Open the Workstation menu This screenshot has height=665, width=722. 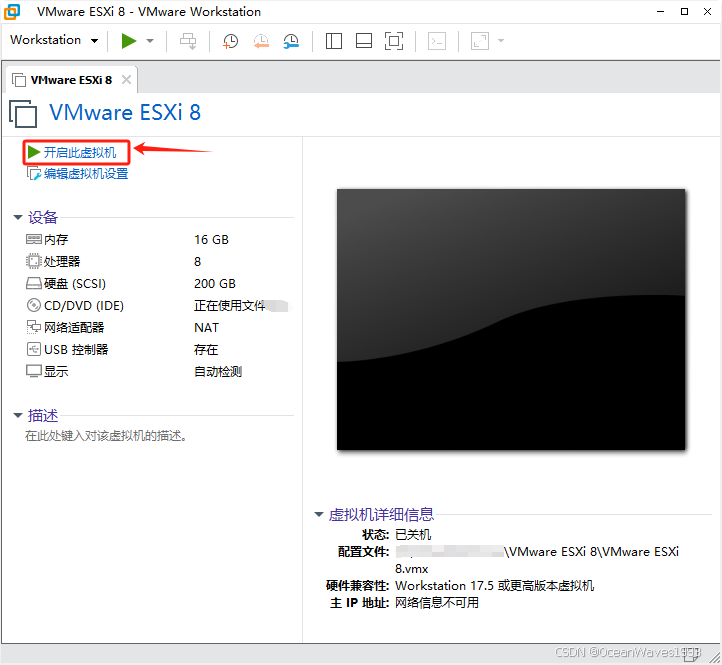(x=54, y=40)
